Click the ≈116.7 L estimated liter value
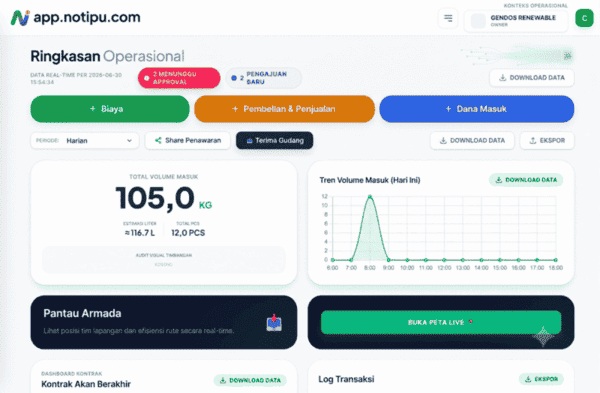Image resolution: width=600 pixels, height=393 pixels. point(140,233)
